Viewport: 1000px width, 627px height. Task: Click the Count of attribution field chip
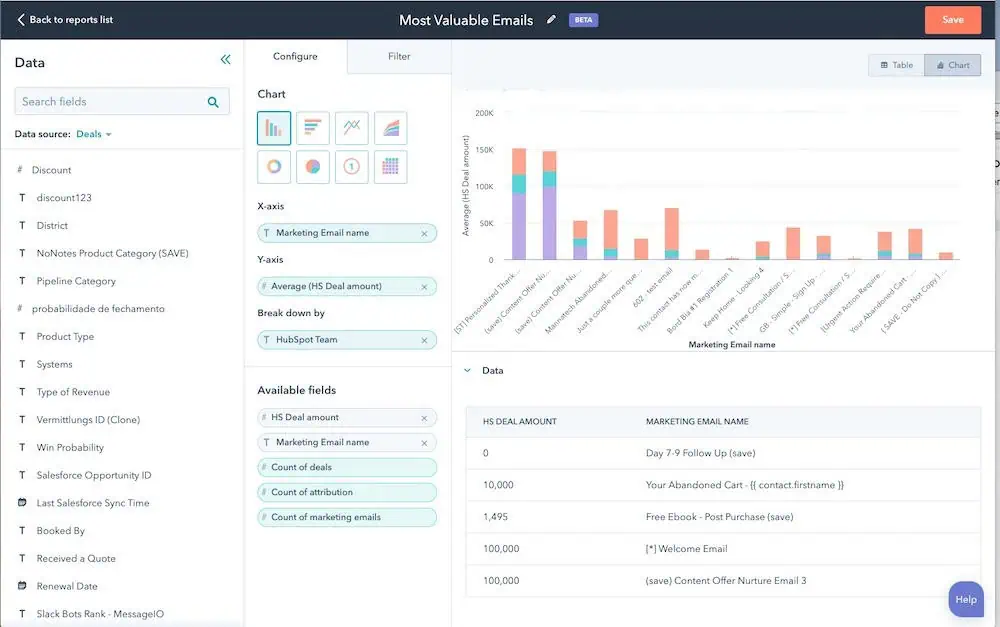tap(347, 492)
